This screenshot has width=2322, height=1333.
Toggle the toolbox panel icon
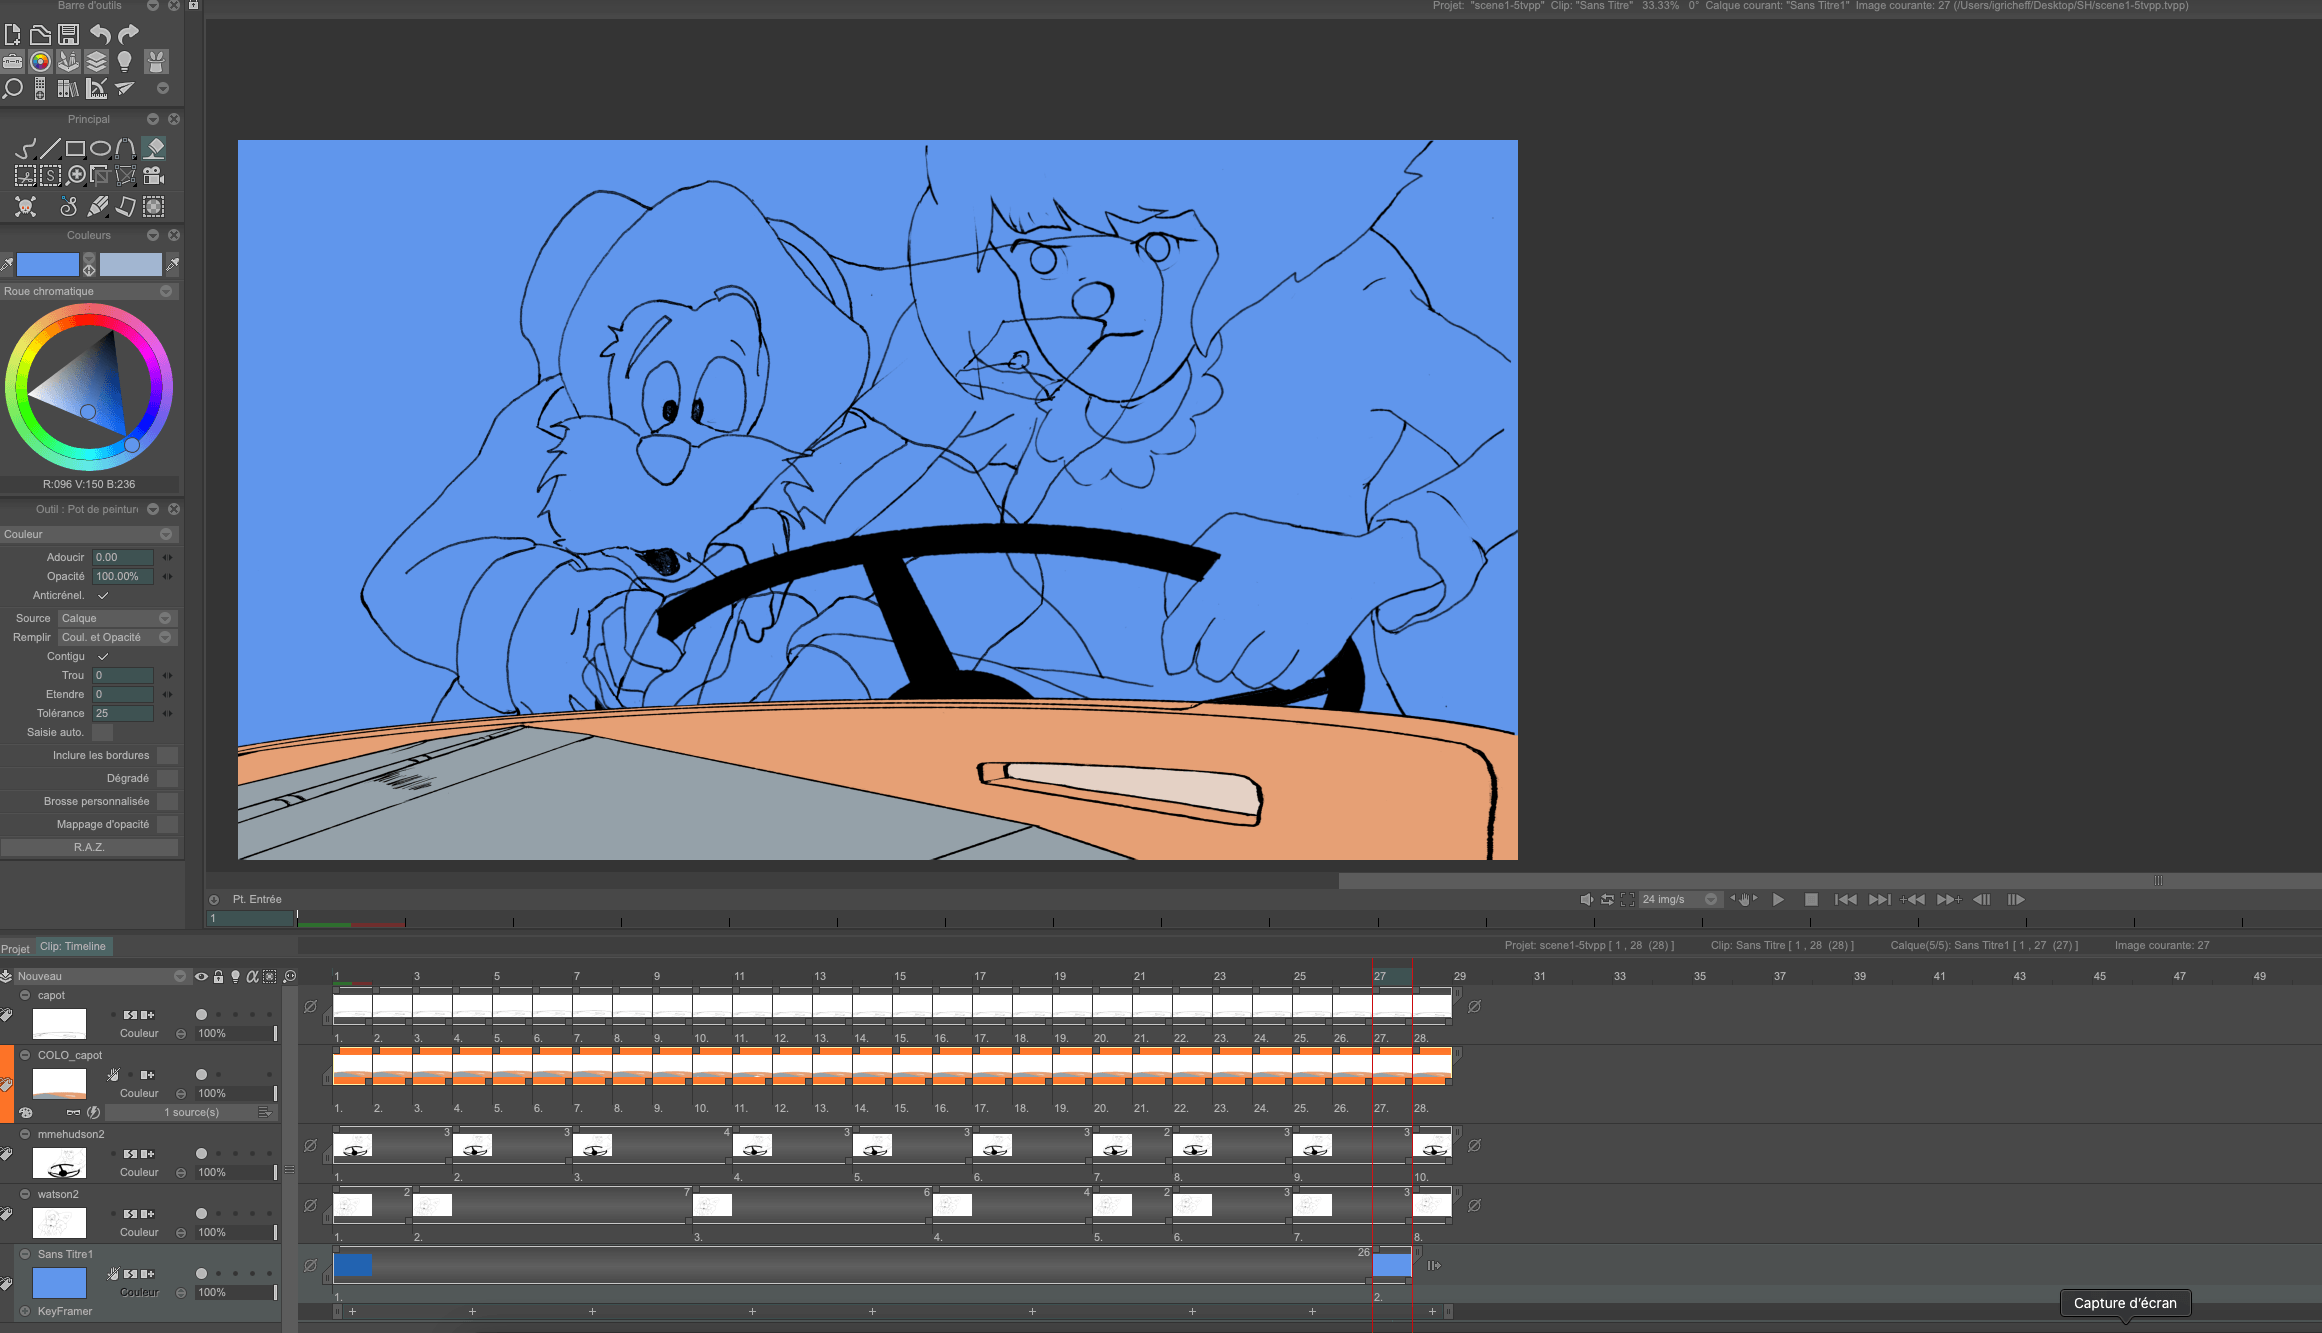[x=12, y=62]
